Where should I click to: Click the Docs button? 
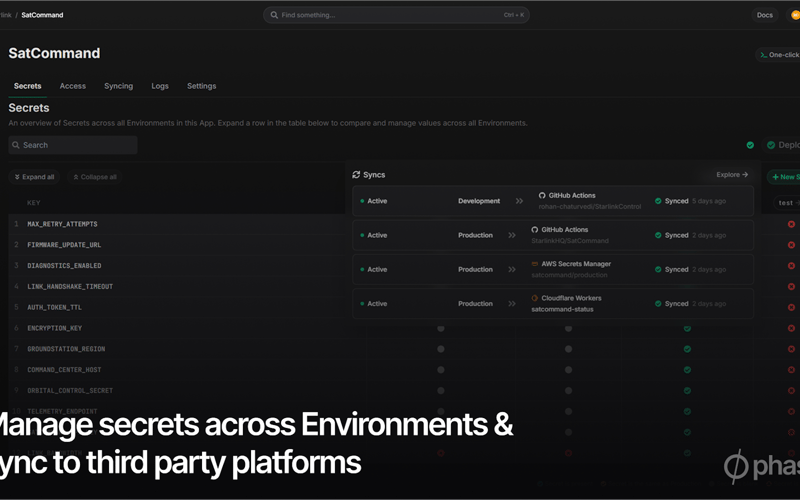tap(764, 15)
